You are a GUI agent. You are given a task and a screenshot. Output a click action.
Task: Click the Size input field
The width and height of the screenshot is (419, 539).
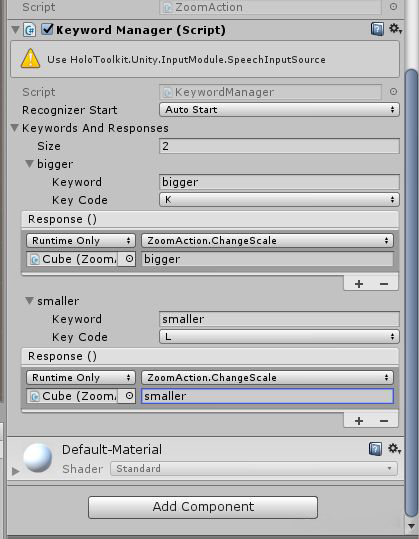[279, 146]
